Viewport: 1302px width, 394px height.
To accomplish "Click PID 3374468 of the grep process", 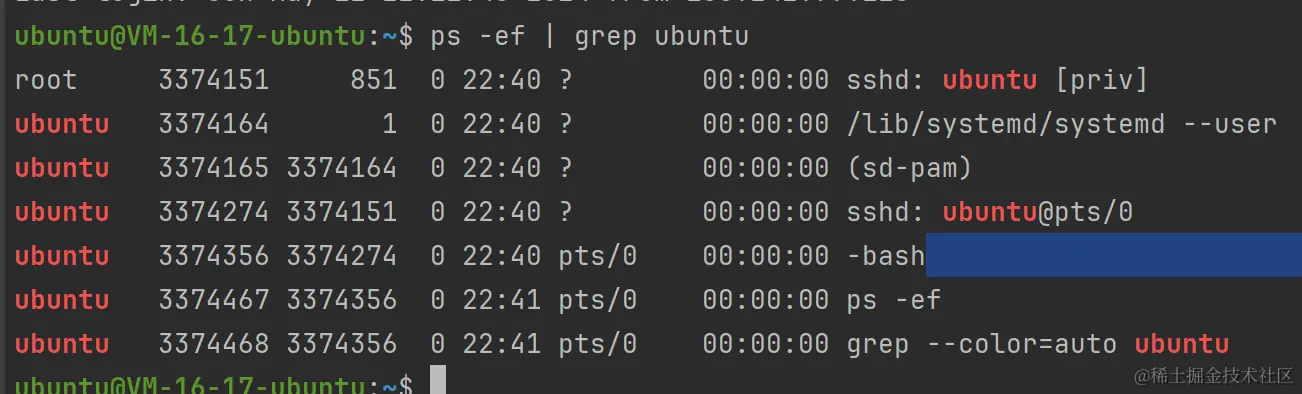I will click(x=213, y=344).
